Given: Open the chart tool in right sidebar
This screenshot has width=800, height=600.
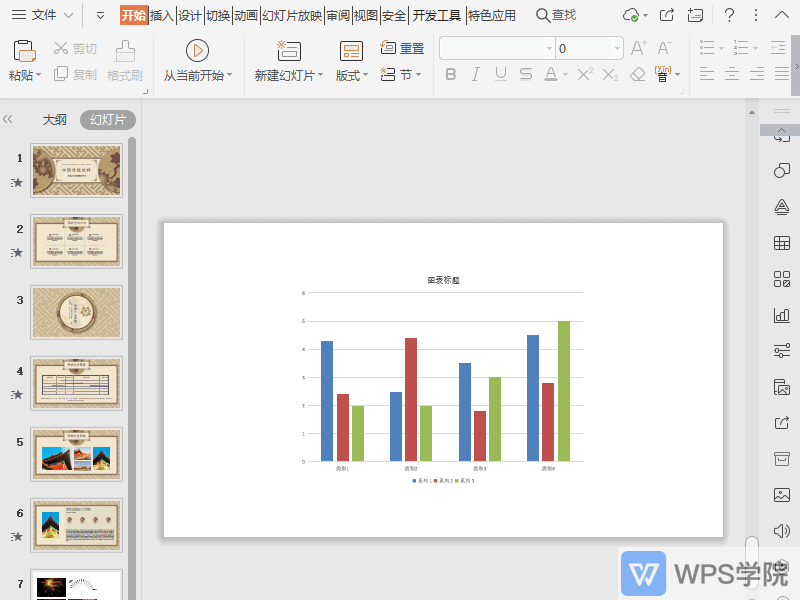Looking at the screenshot, I should 782,315.
